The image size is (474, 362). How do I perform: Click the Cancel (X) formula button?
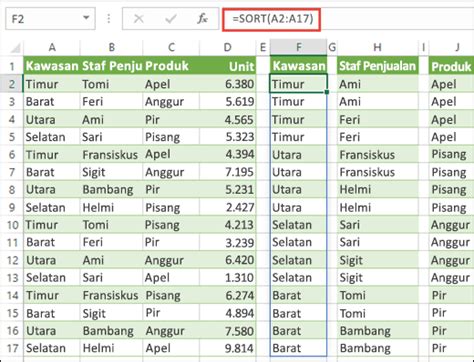(x=138, y=19)
